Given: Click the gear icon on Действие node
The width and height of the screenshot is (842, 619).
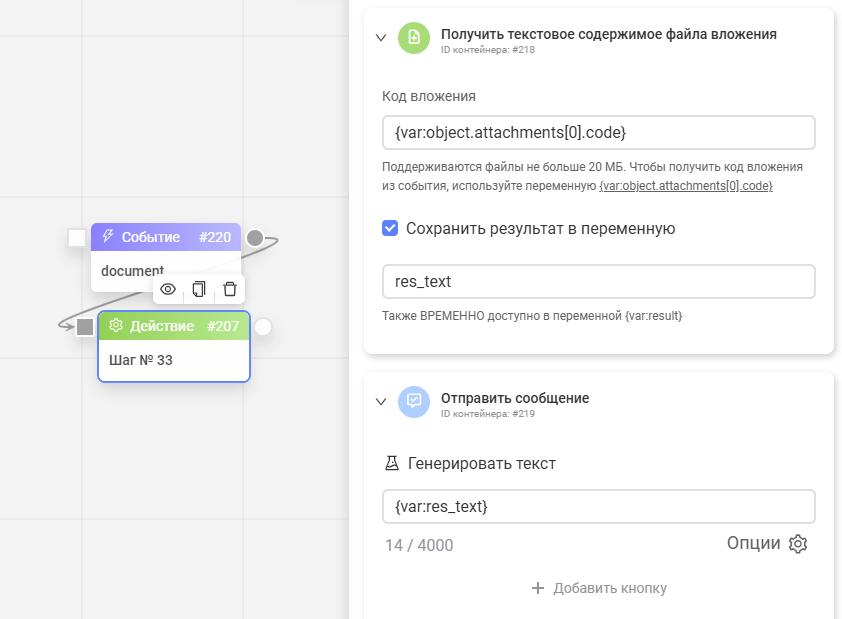Looking at the screenshot, I should click(116, 326).
